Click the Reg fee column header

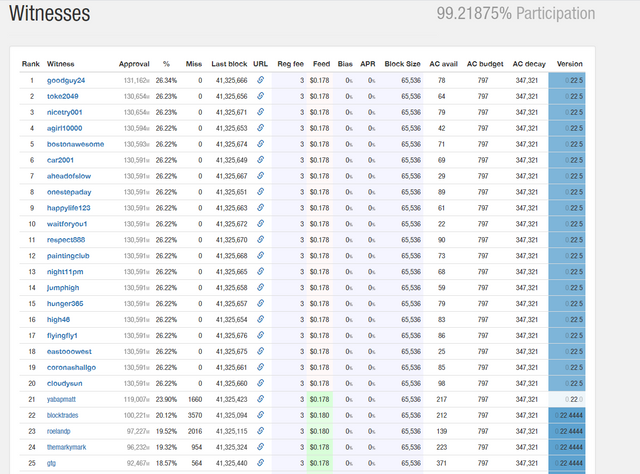click(291, 64)
